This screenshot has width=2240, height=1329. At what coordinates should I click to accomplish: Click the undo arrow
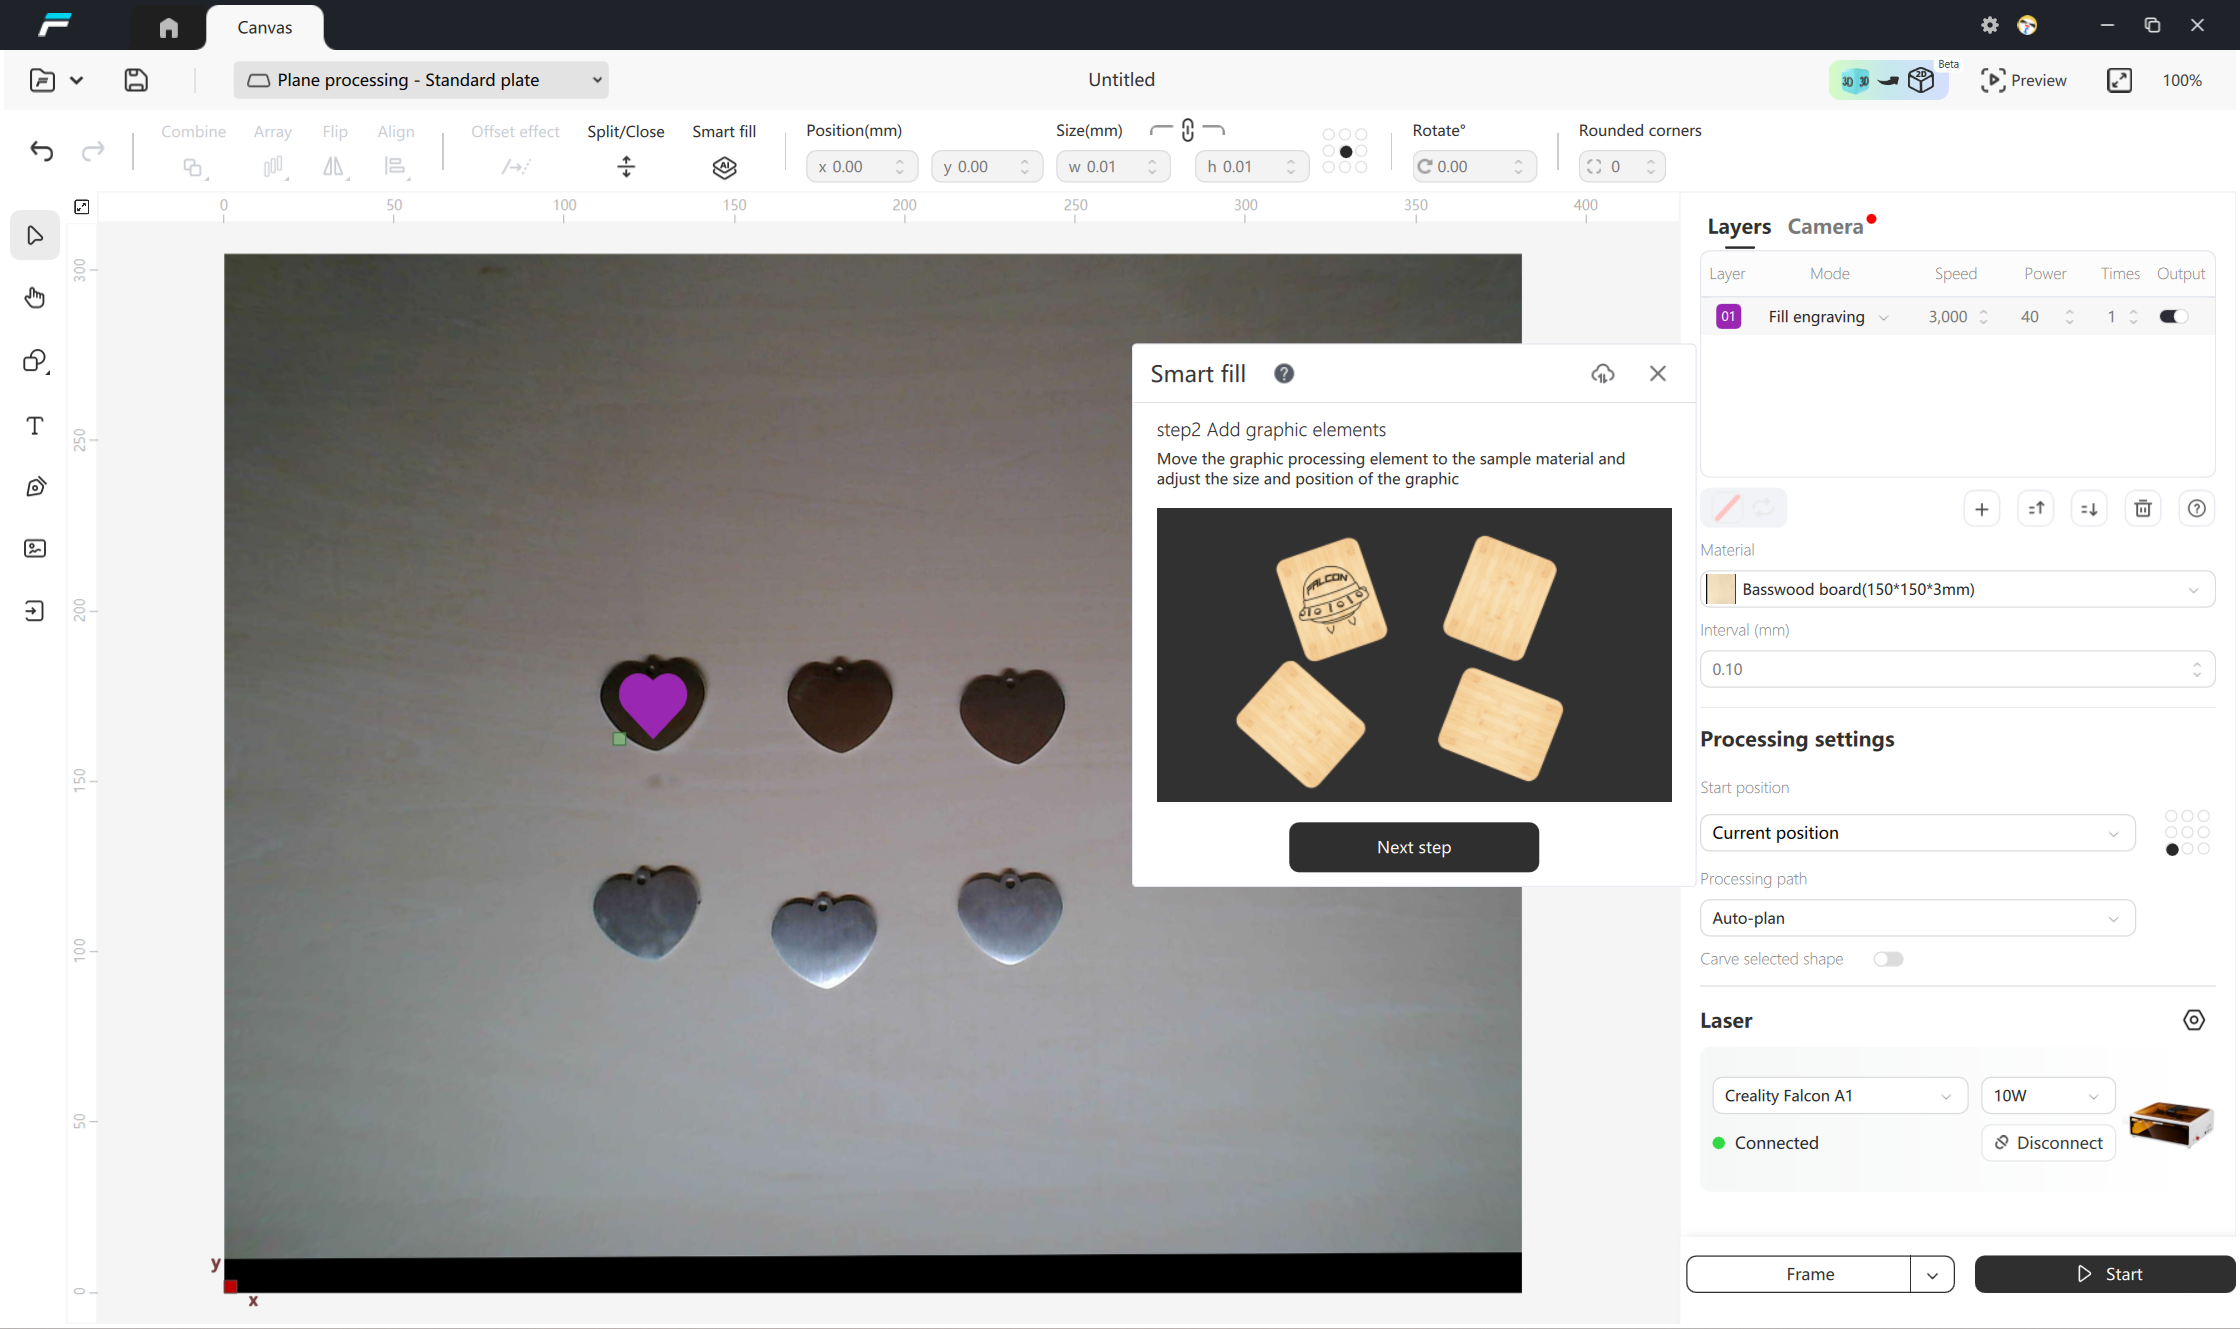click(42, 151)
